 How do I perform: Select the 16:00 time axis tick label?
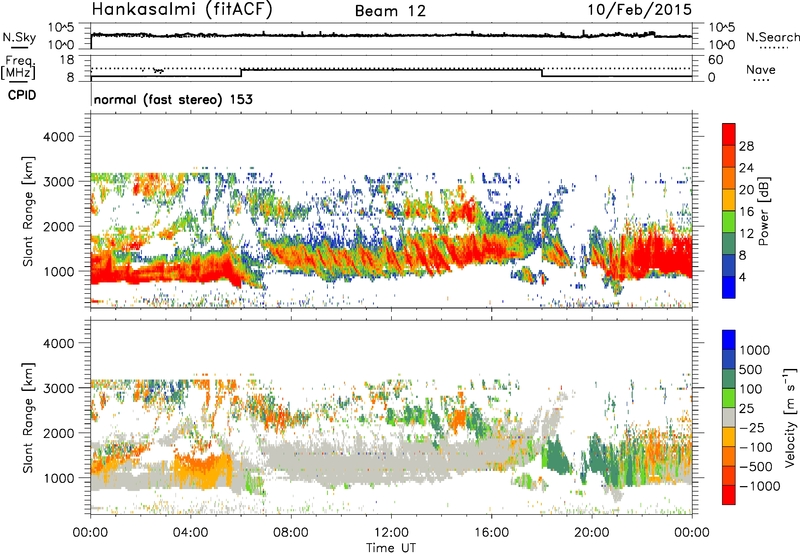[x=491, y=533]
